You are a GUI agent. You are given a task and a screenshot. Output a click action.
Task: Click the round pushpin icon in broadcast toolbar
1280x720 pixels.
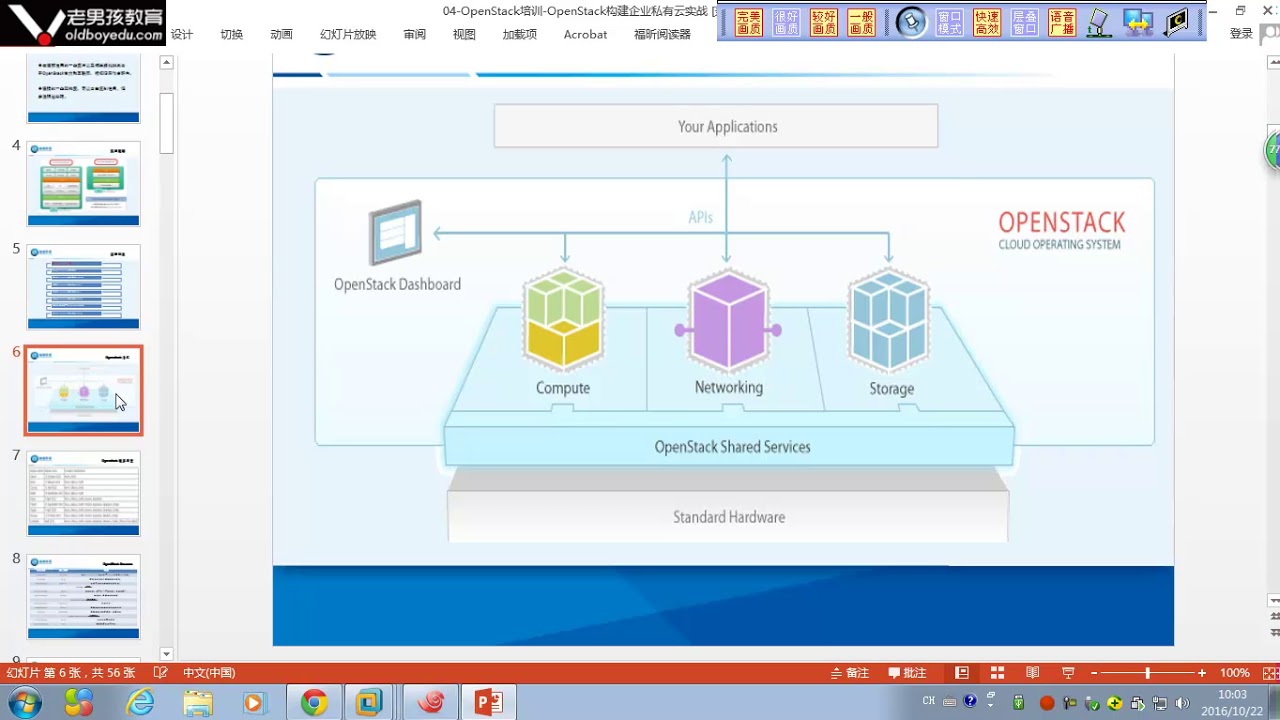coord(911,22)
